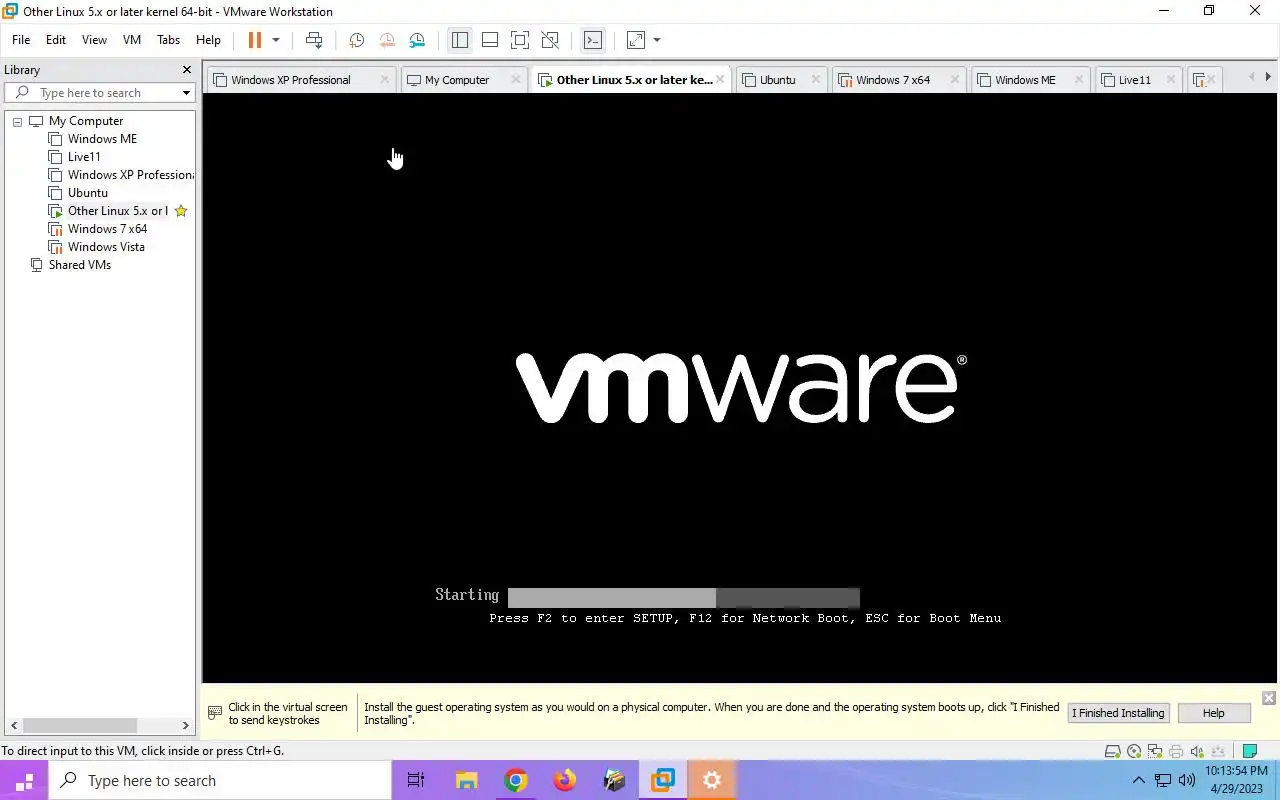Close the Other Linux 5.x tab
Screen dimensions: 1280x800
pyautogui.click(x=720, y=80)
